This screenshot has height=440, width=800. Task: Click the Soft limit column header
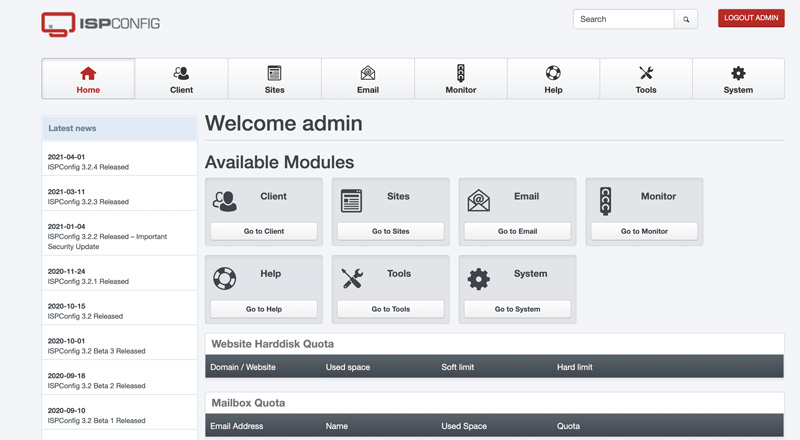pyautogui.click(x=458, y=367)
